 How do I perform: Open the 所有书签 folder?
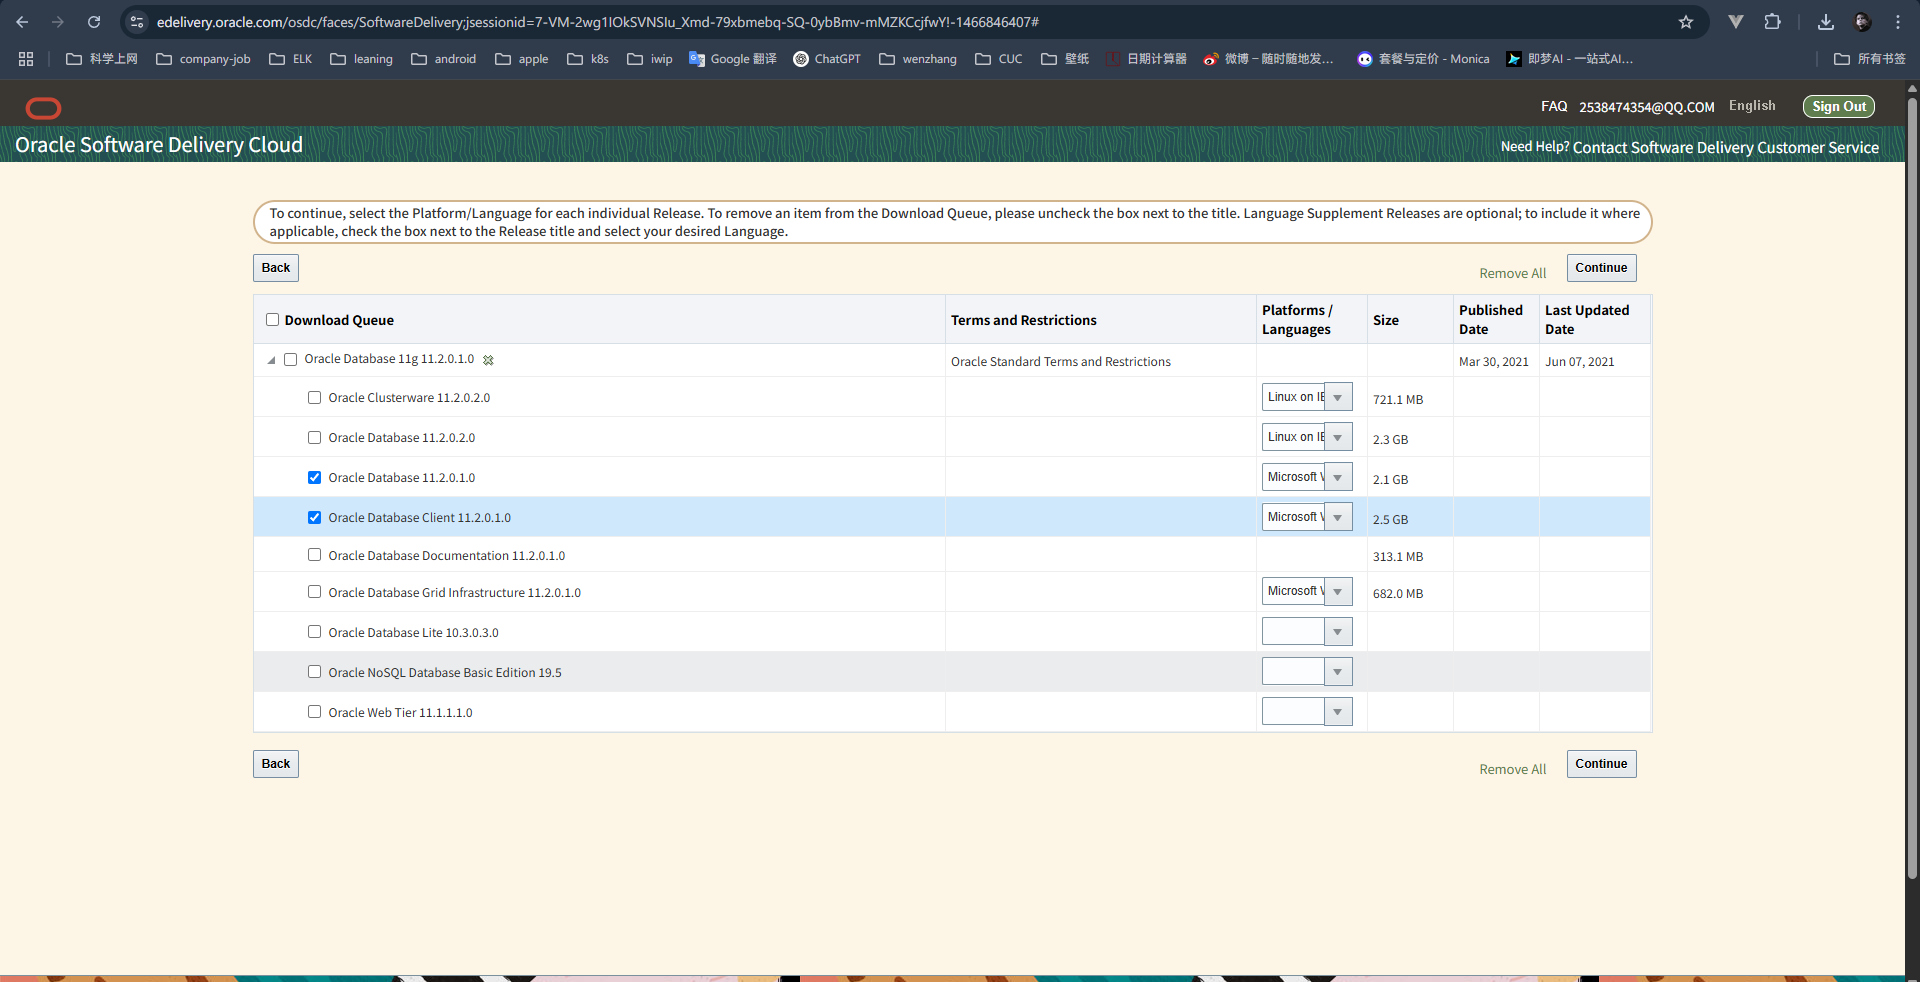coord(1870,59)
